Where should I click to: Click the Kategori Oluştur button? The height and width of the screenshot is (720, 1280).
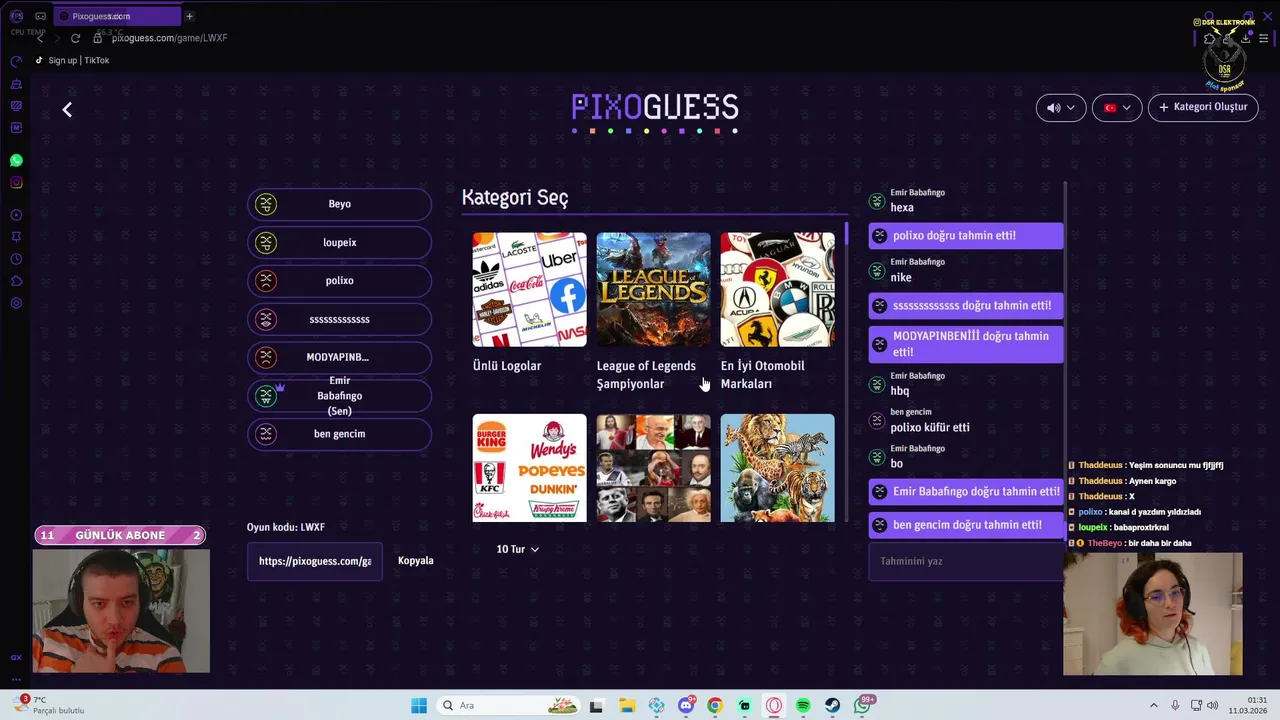tap(1203, 107)
